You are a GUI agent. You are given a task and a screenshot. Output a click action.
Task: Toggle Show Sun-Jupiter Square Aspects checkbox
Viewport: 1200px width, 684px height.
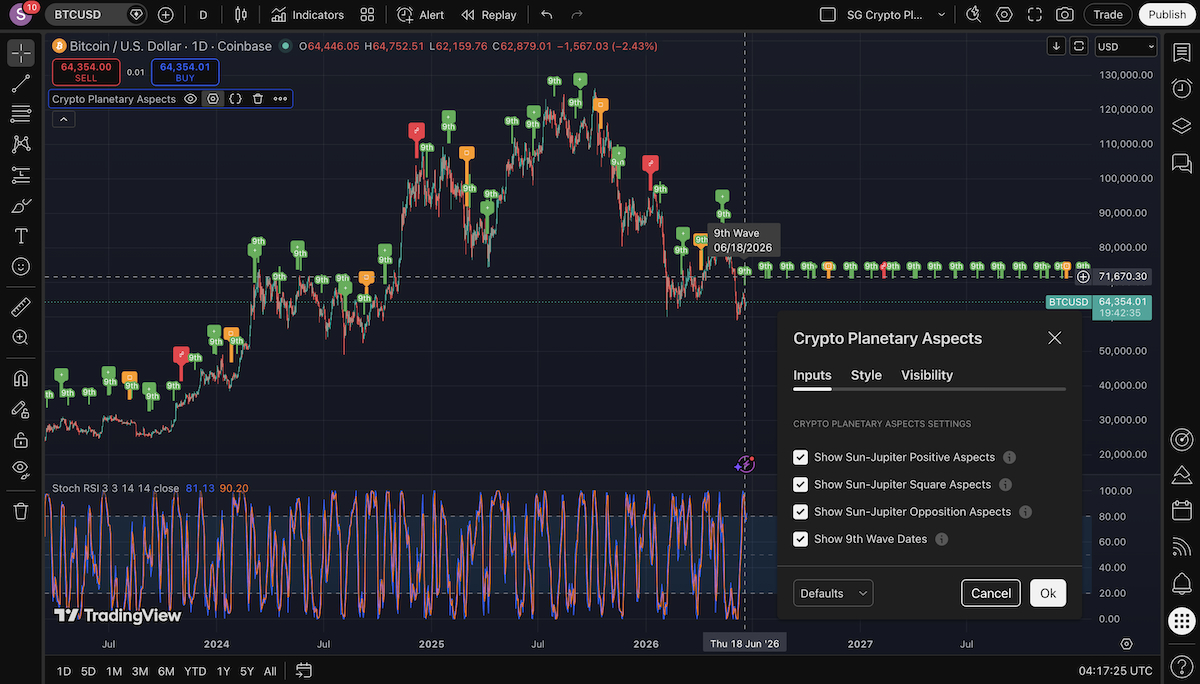click(x=800, y=484)
